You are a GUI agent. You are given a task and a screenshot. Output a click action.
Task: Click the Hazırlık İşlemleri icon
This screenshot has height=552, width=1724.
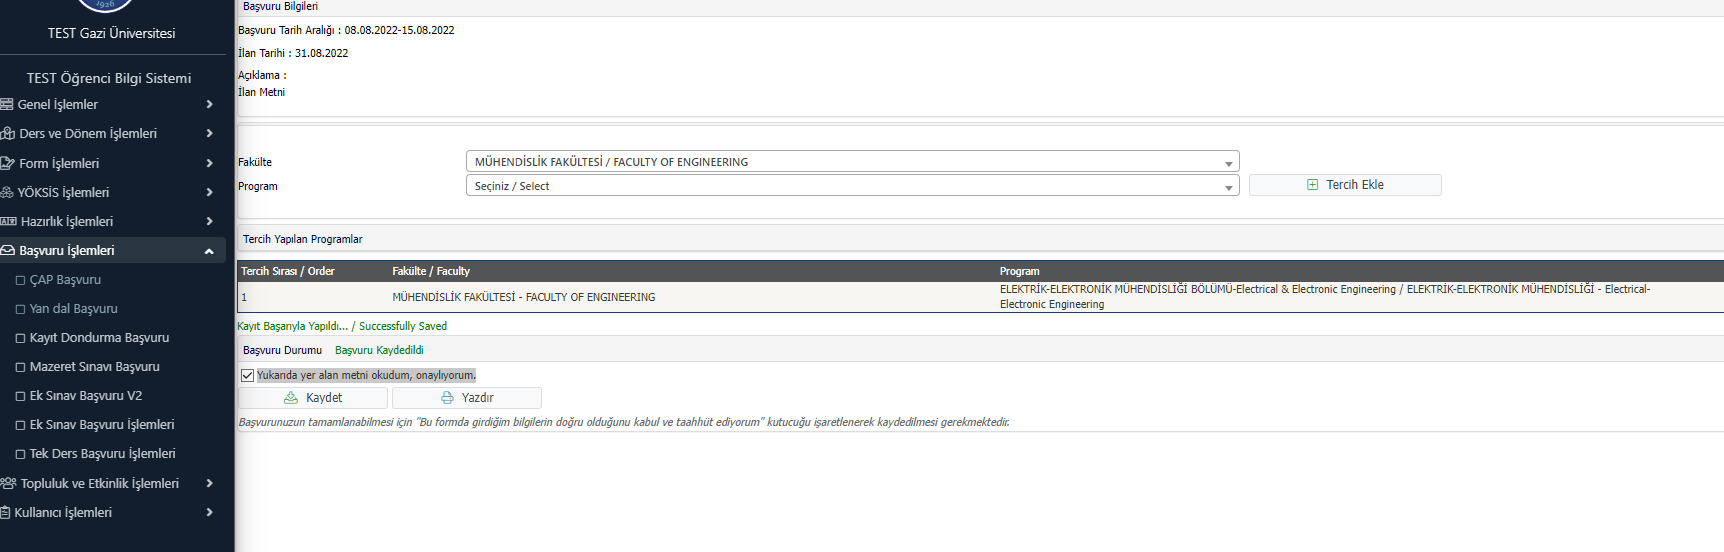pos(8,221)
